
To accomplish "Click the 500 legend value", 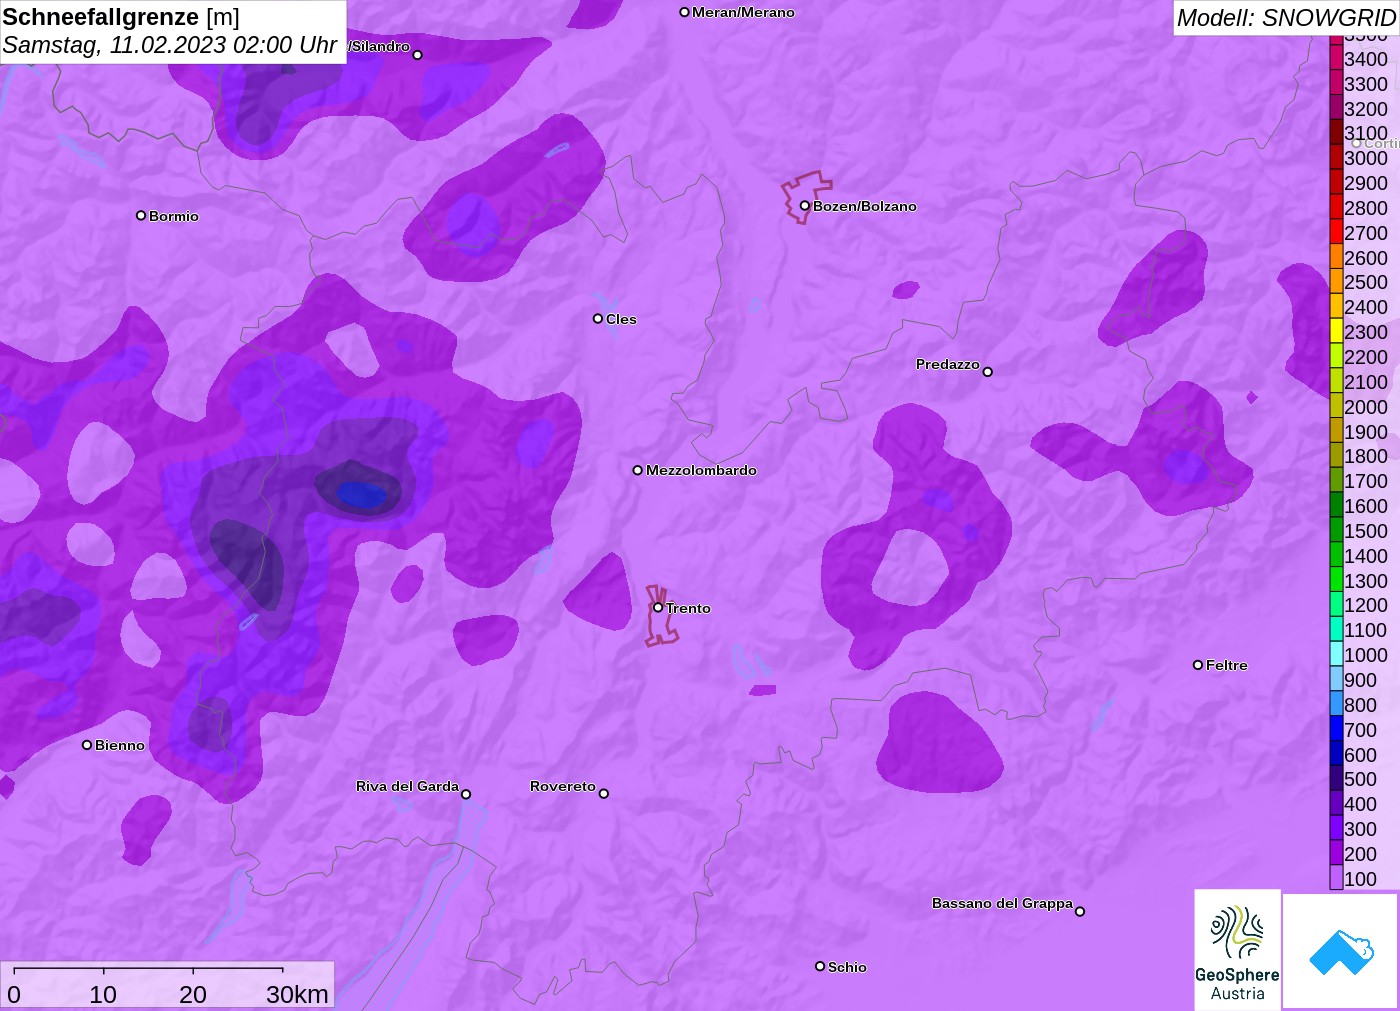I will click(1360, 779).
